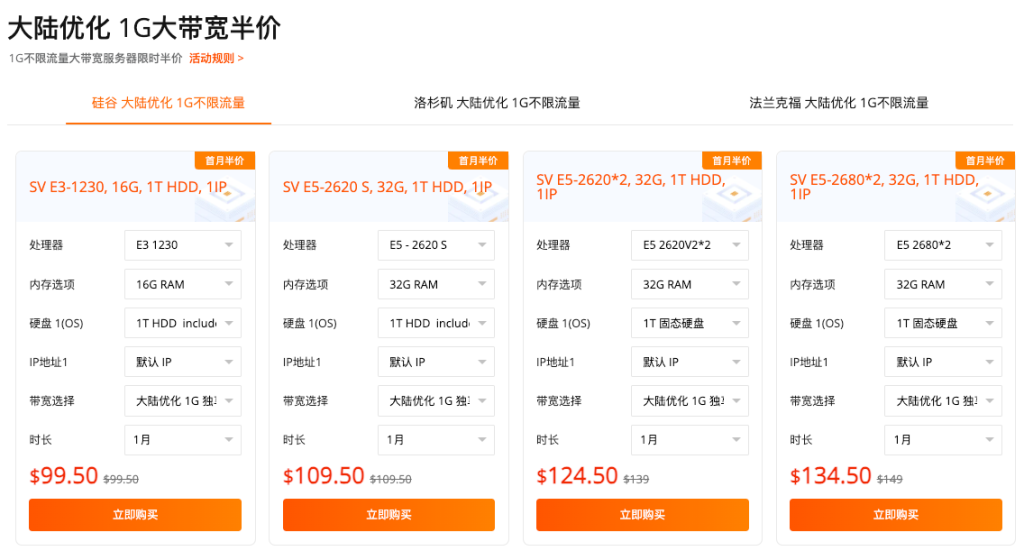Click 立即购买 for the $99.50 plan
The height and width of the screenshot is (551, 1024).
coord(135,515)
